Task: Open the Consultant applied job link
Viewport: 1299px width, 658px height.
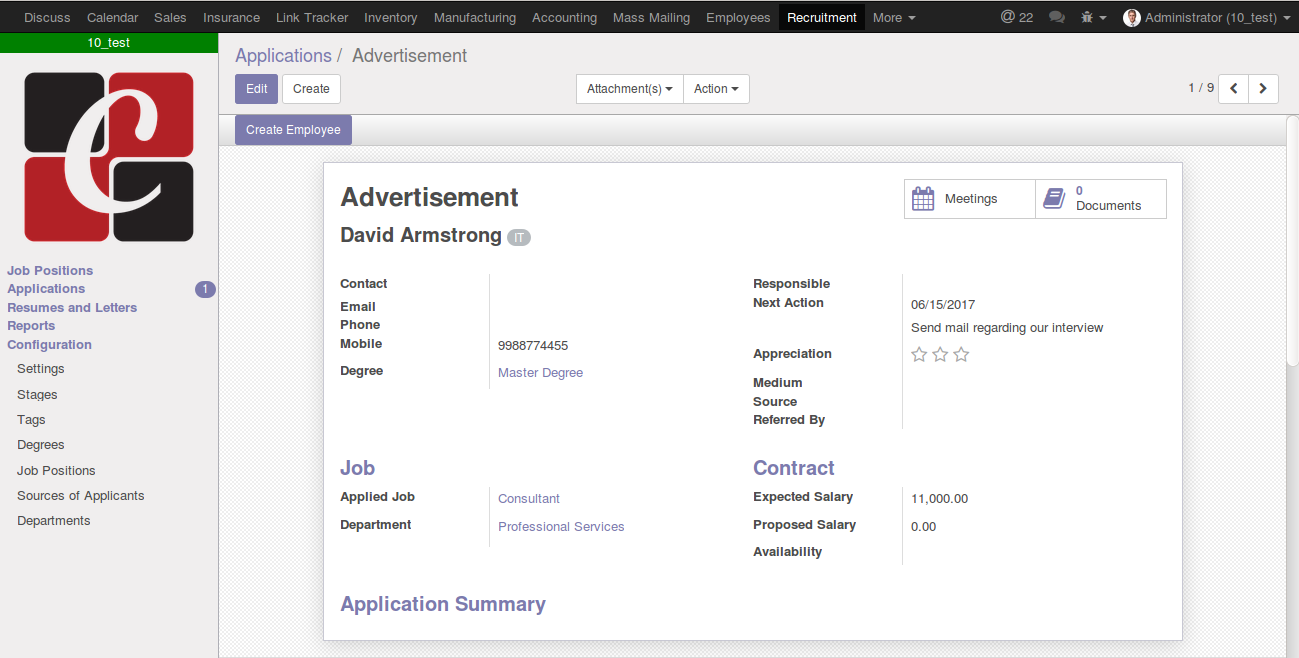Action: tap(529, 499)
